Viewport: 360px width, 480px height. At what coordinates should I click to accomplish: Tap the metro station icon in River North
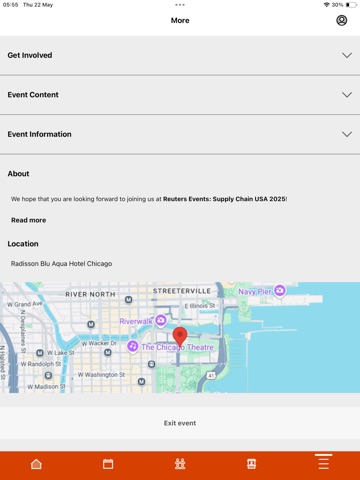128,300
